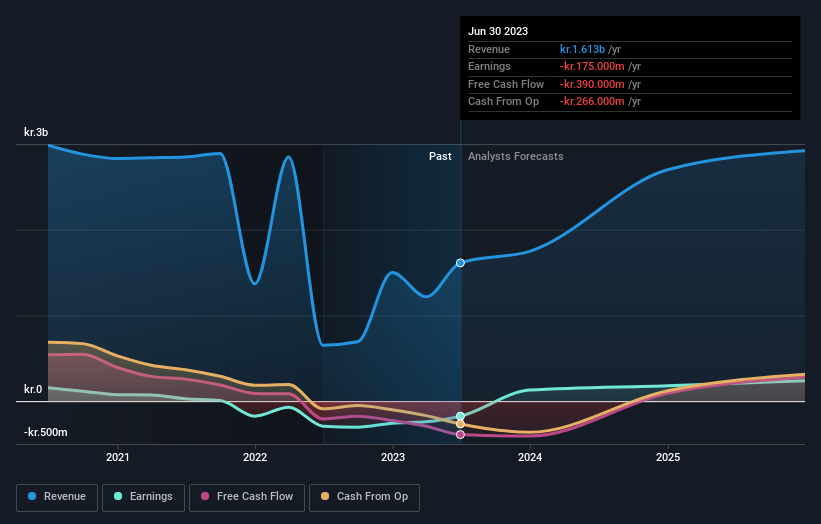821x524 pixels.
Task: Click the kr.3b y-axis label
Action: pyautogui.click(x=36, y=132)
